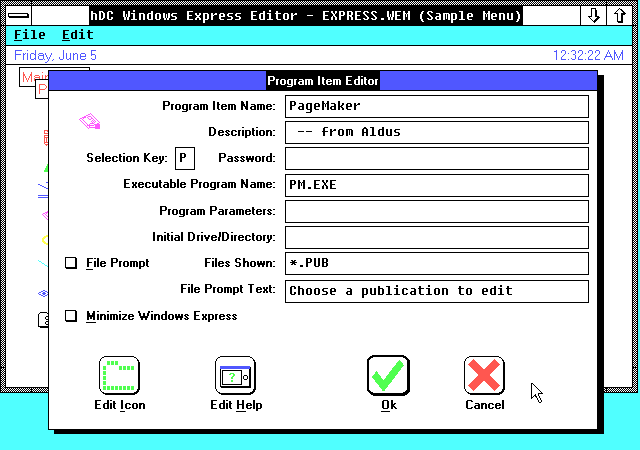
Task: Enable the File Prompt checkbox
Action: click(71, 263)
